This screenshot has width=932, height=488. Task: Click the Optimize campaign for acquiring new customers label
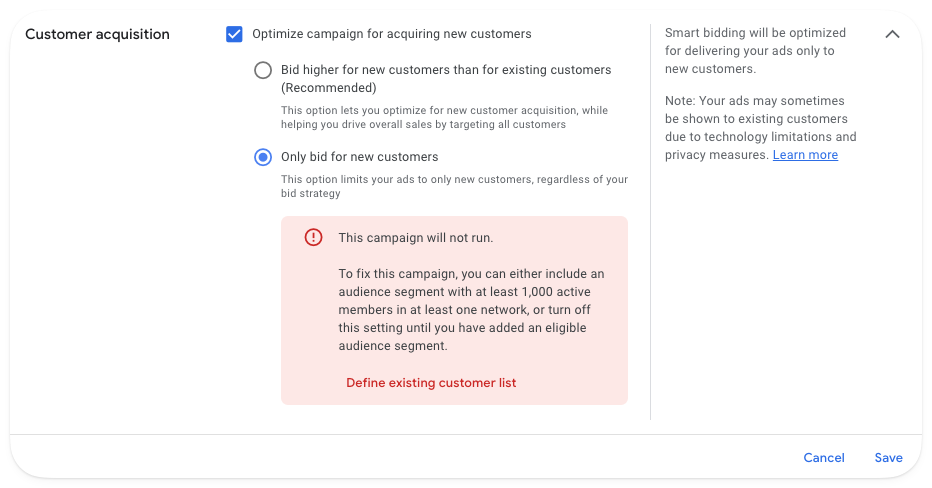[x=391, y=34]
